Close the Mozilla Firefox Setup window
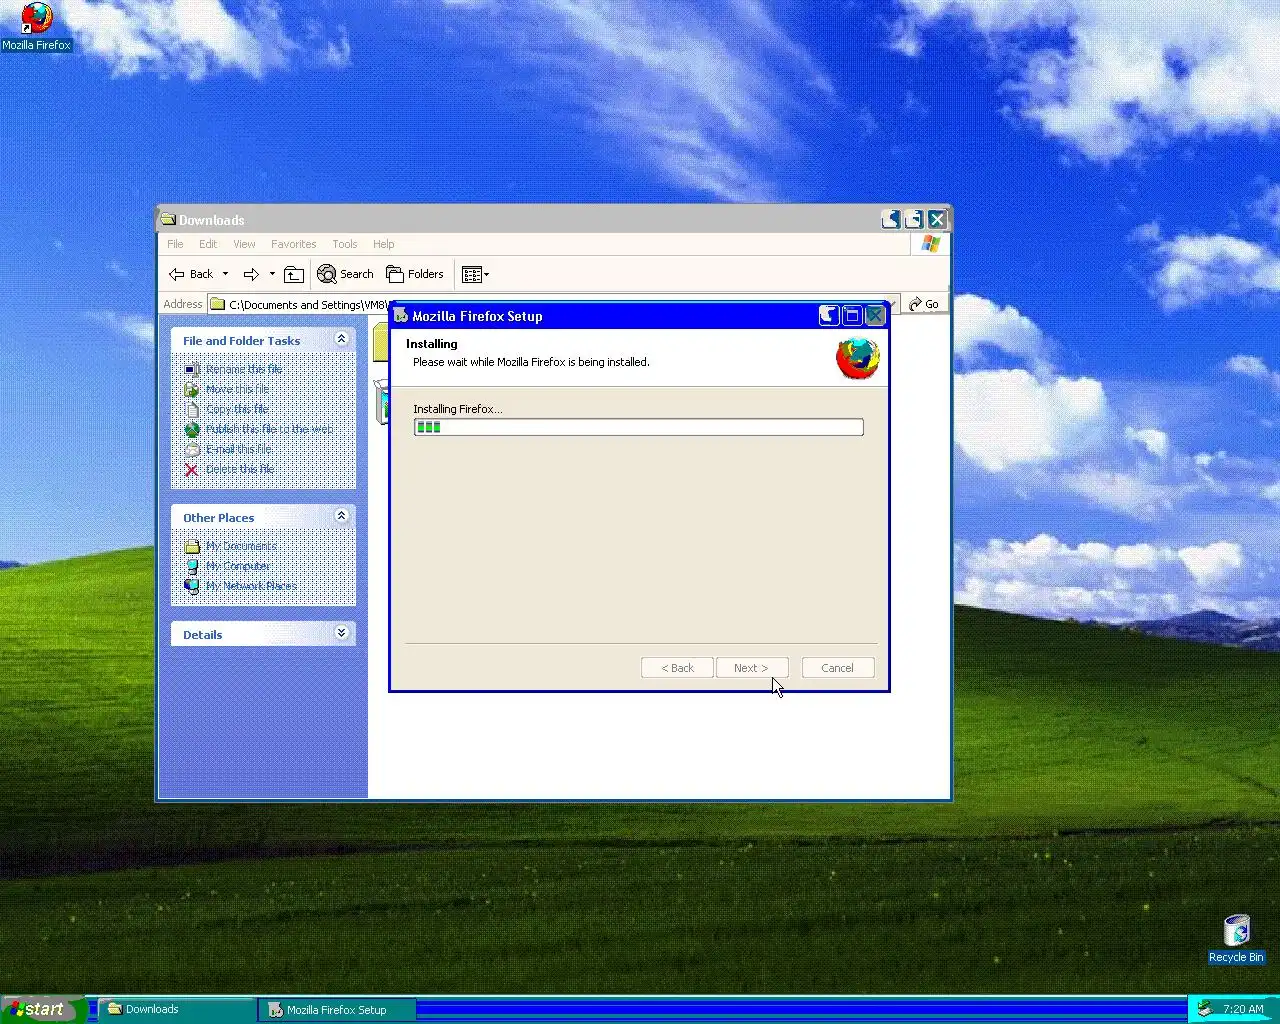 875,316
